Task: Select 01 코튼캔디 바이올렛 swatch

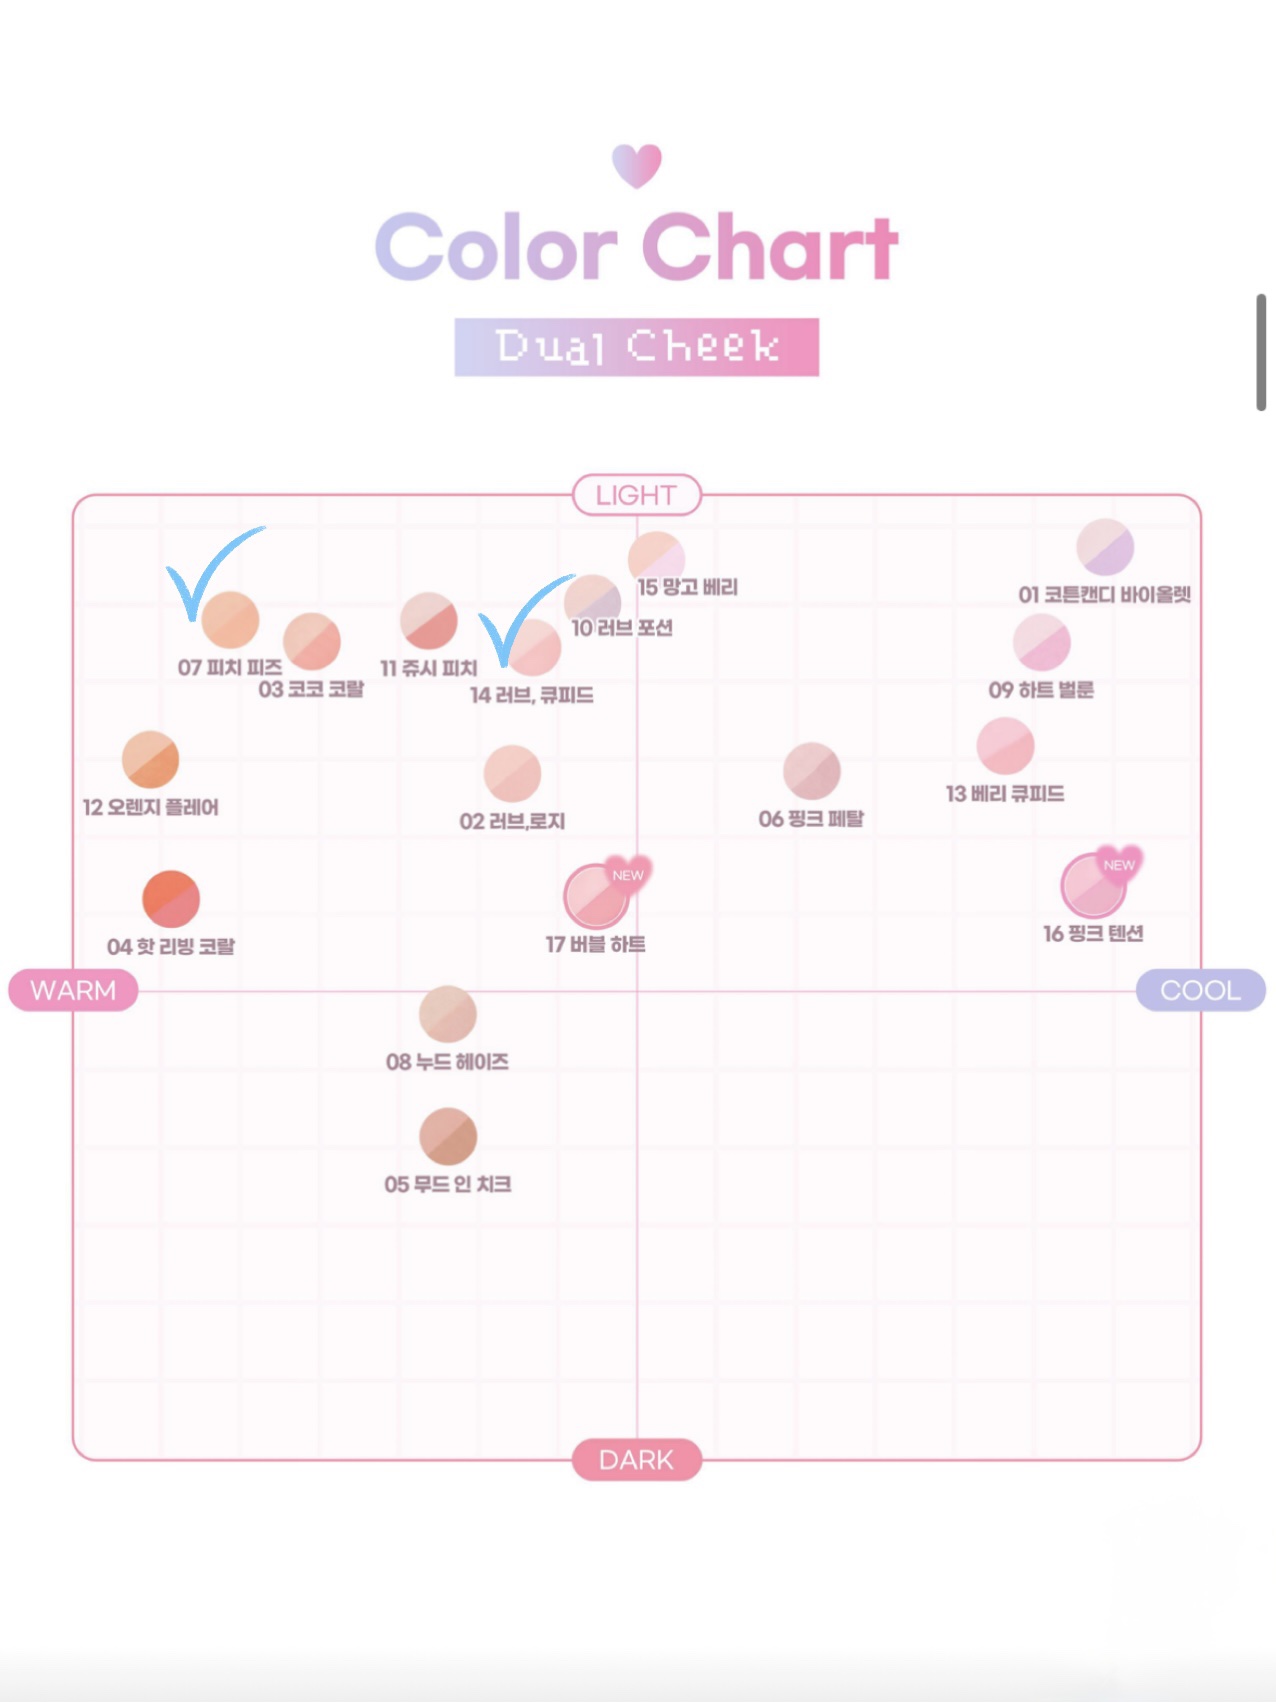Action: pyautogui.click(x=1105, y=547)
